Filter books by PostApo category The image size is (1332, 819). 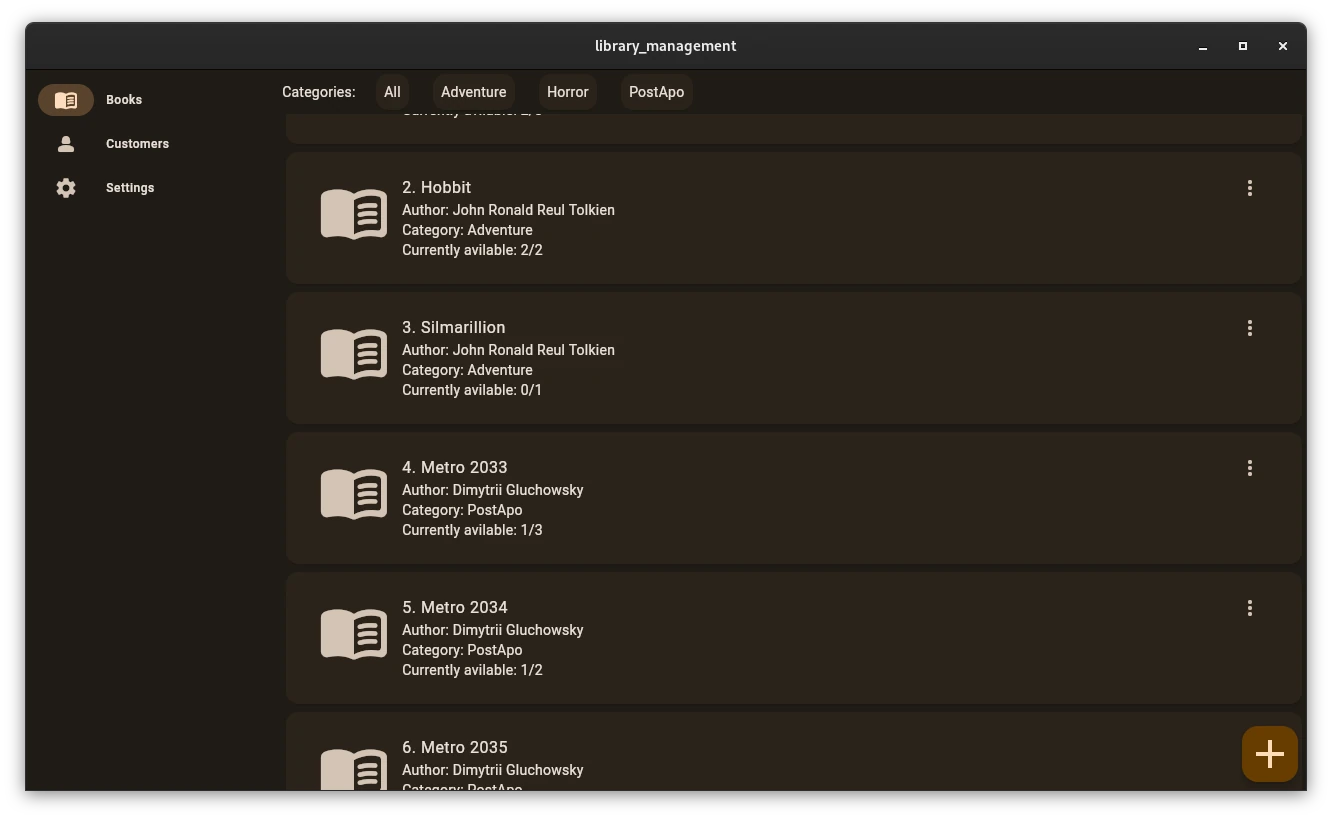click(x=657, y=92)
